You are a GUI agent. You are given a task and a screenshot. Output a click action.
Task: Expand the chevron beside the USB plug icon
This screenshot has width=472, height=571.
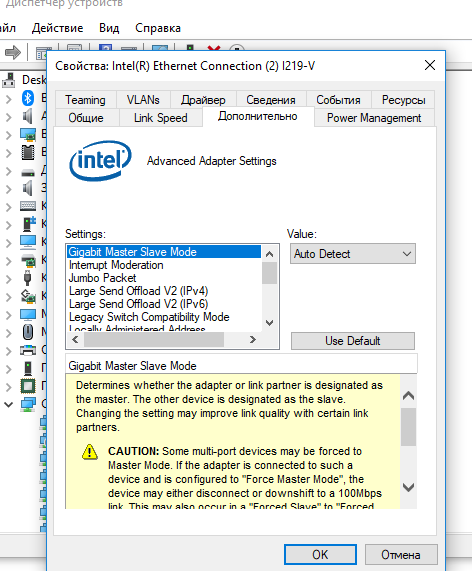coord(9,279)
